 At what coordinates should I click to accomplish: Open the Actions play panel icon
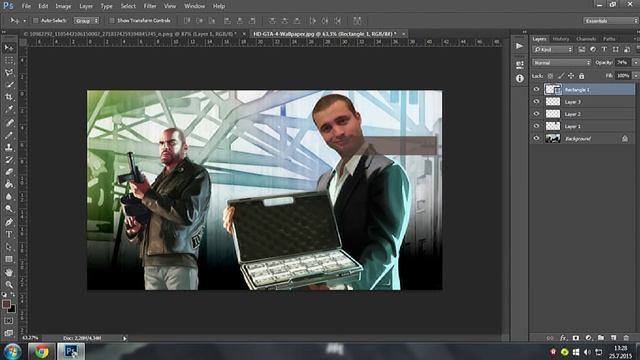pos(519,46)
